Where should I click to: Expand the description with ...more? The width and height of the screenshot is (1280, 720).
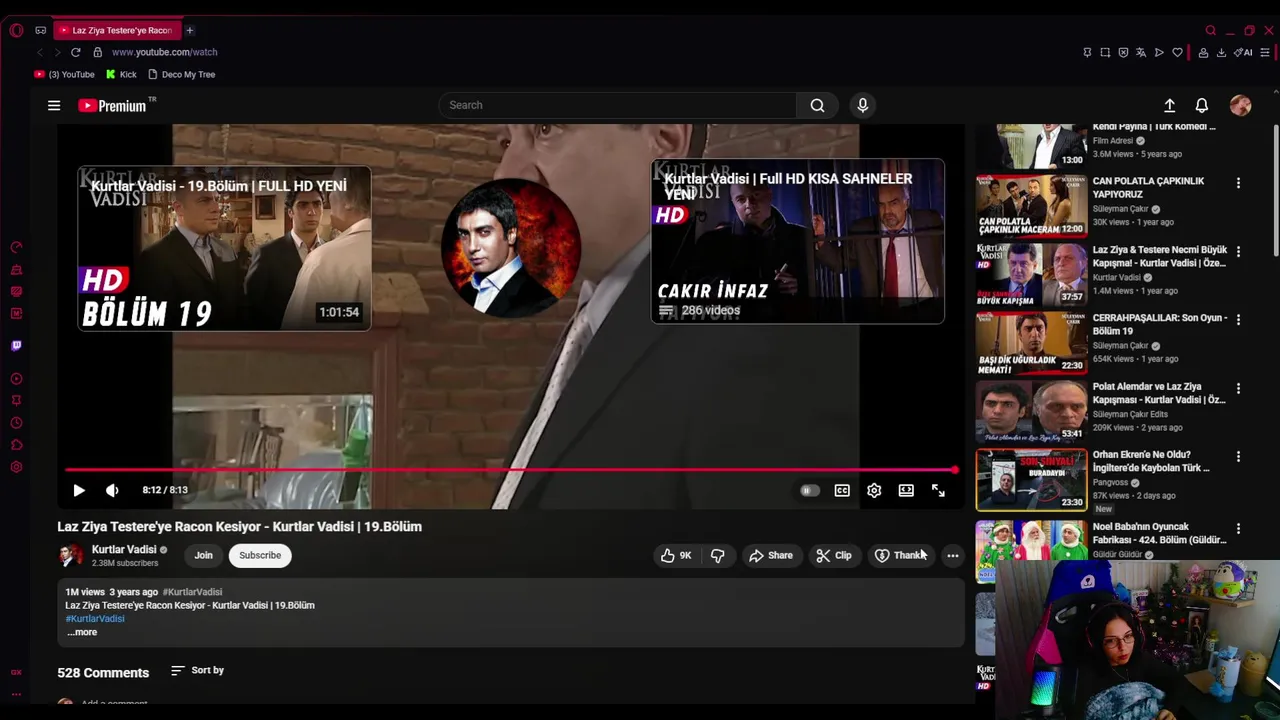tap(82, 632)
